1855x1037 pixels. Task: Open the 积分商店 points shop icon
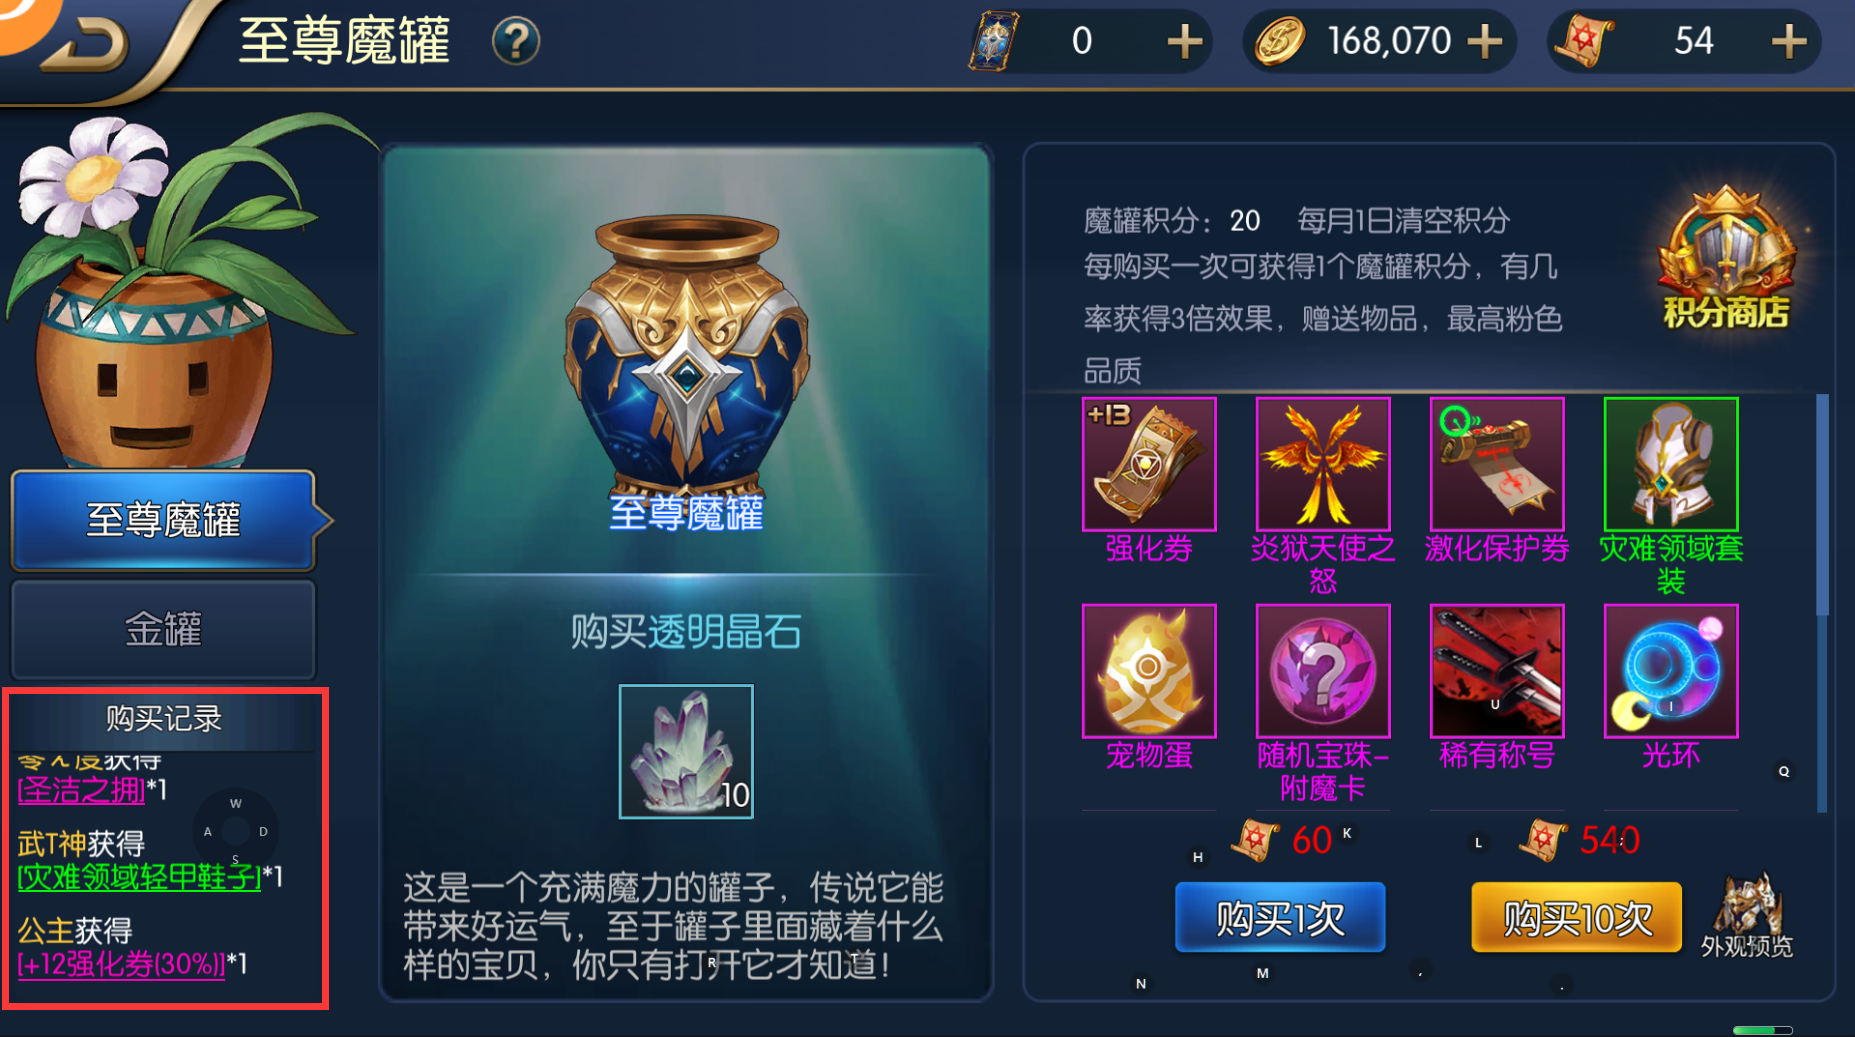pos(1725,260)
